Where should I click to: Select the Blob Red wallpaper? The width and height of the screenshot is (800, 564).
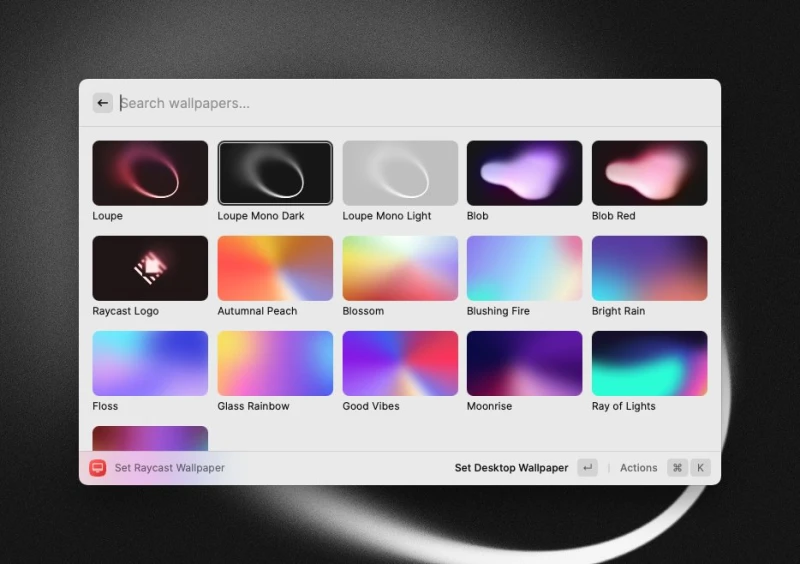[649, 173]
